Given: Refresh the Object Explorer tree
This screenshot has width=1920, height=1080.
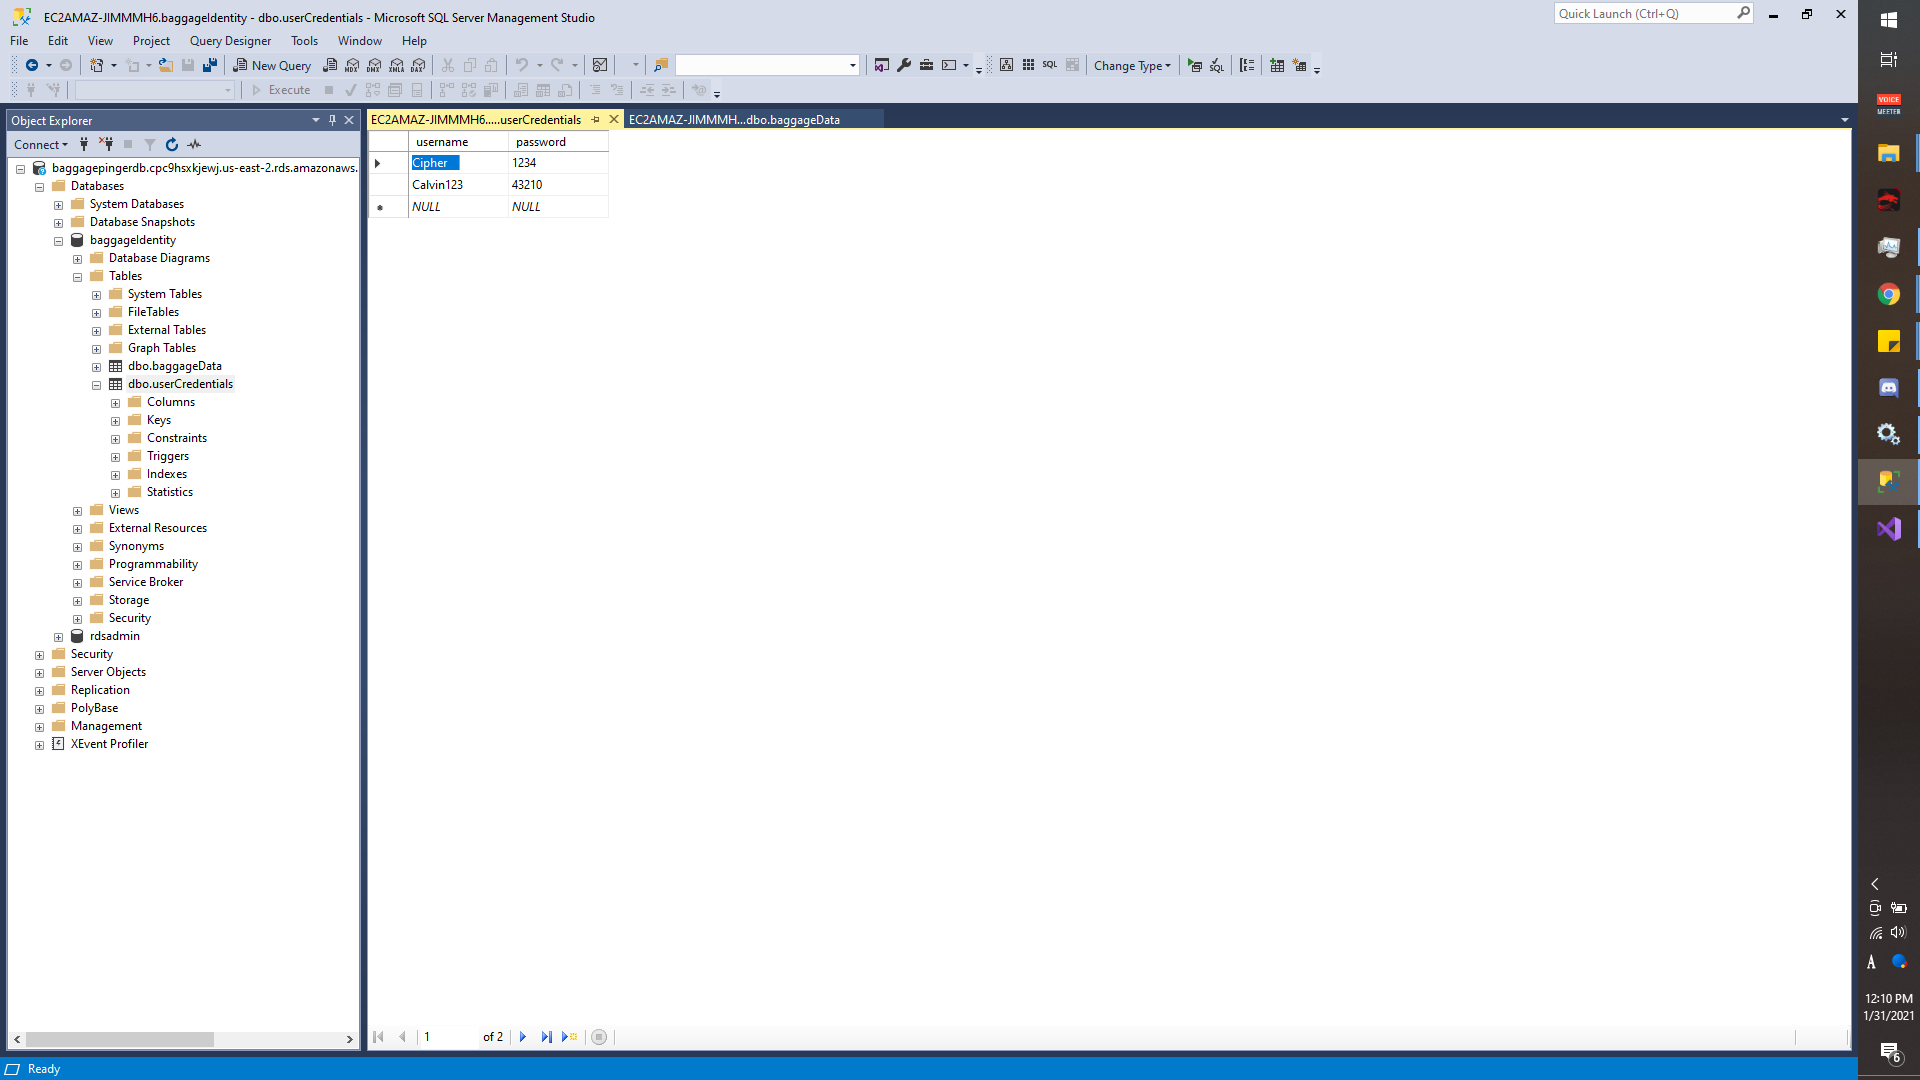Looking at the screenshot, I should pos(172,145).
